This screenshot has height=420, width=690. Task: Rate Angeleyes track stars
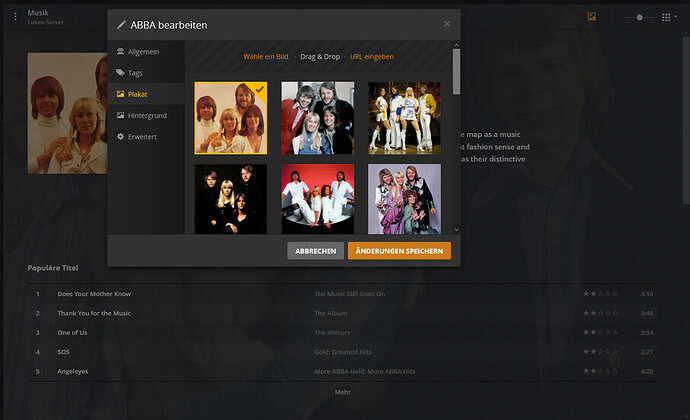click(601, 371)
